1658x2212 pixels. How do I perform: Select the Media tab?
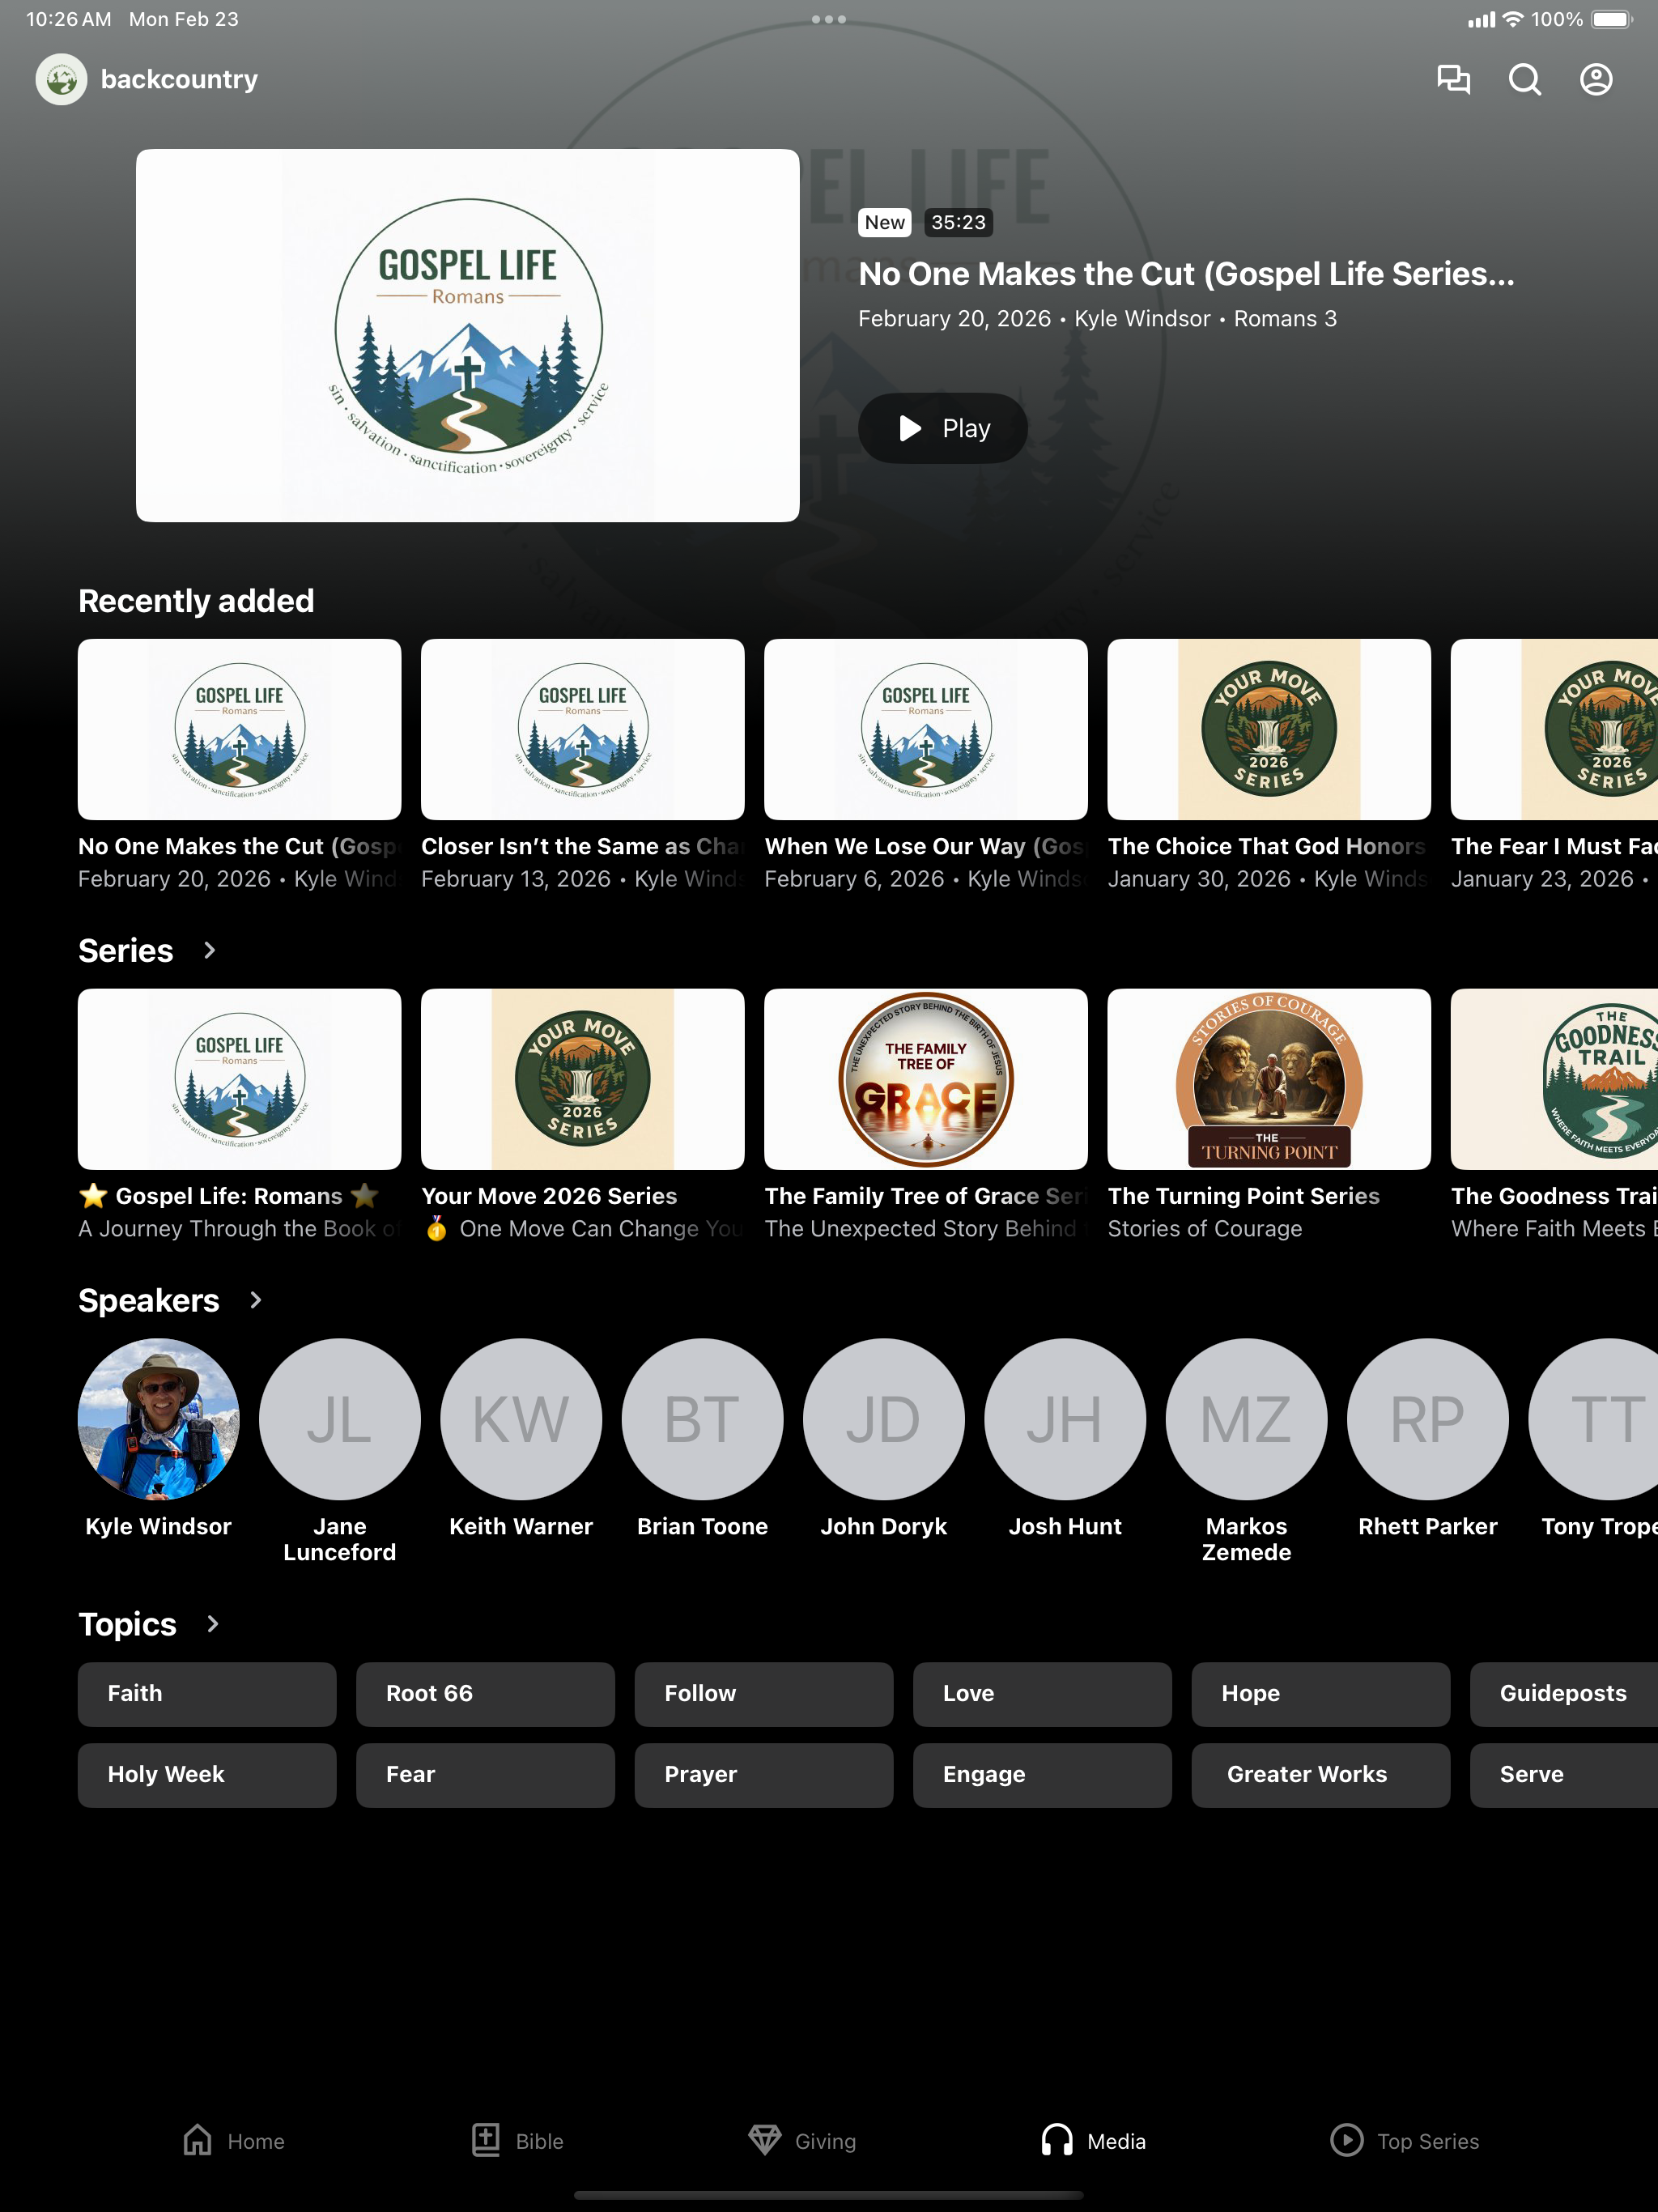coord(1093,2140)
